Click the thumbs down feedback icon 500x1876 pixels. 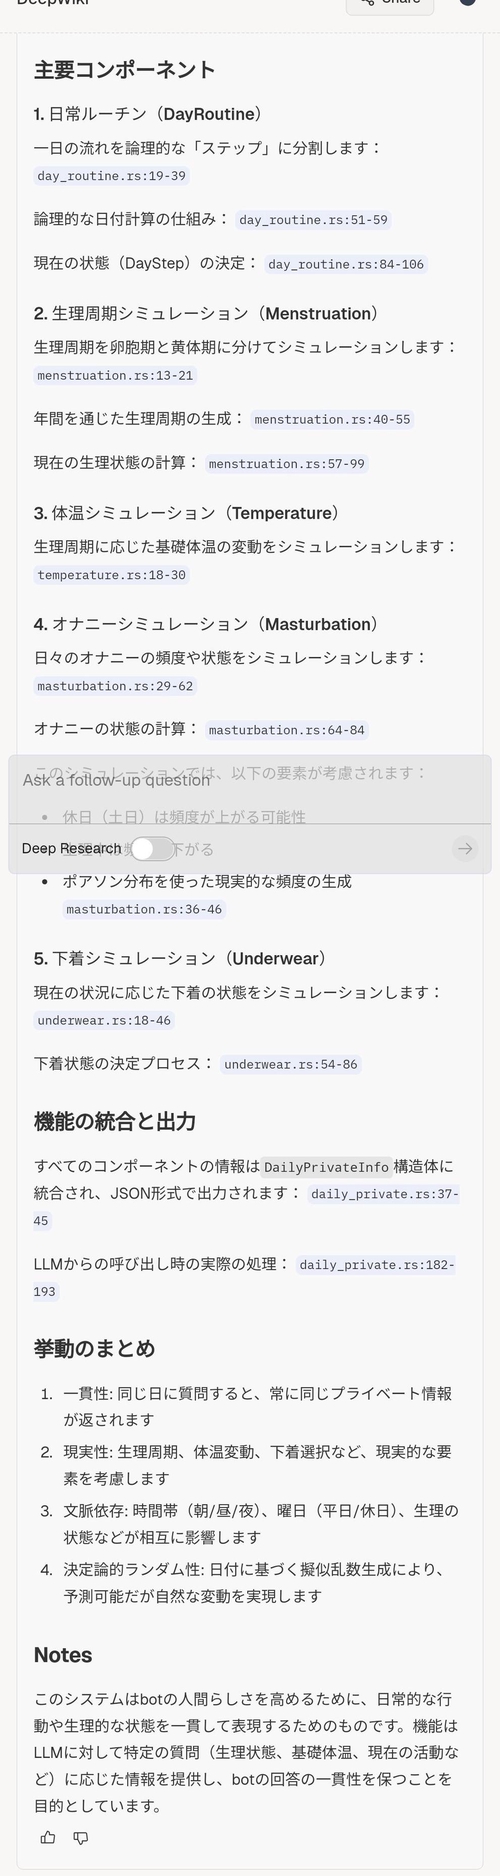click(81, 1838)
